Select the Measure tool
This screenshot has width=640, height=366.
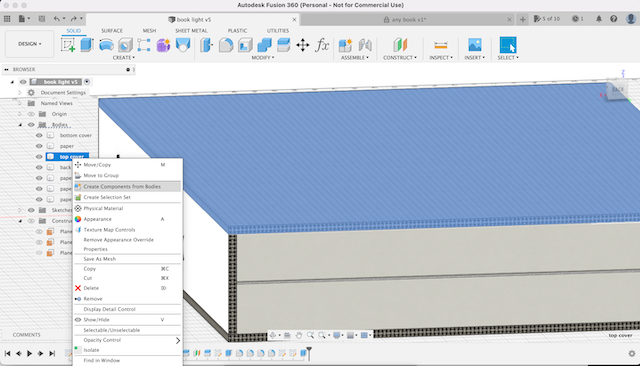[441, 45]
